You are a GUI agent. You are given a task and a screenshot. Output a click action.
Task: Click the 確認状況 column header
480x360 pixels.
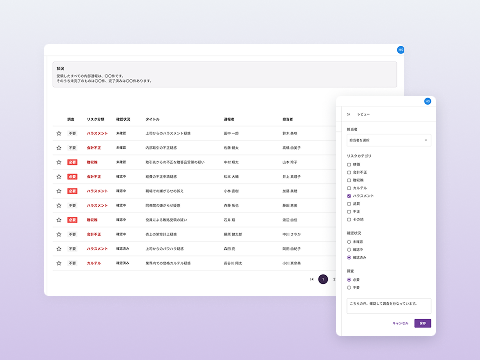[x=123, y=119]
